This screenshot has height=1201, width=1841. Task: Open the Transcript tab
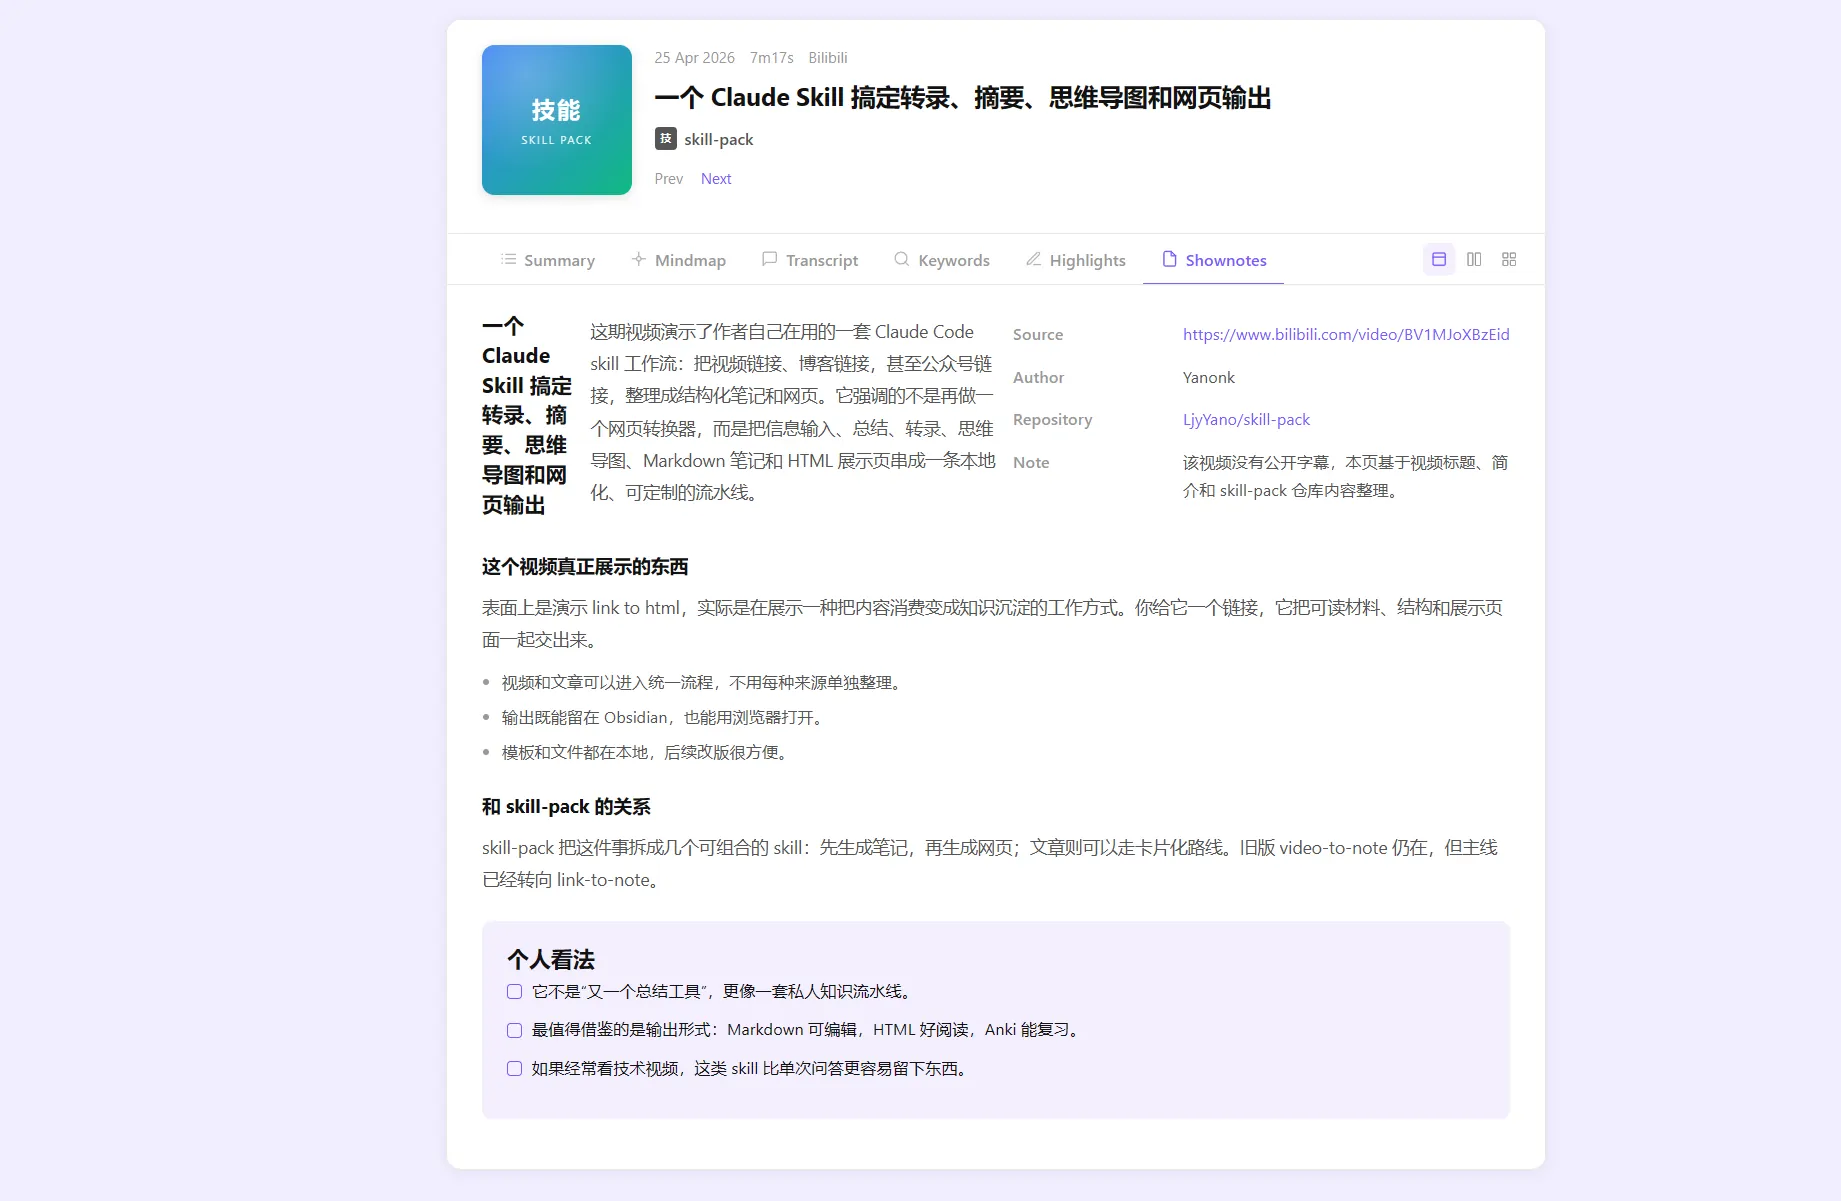[810, 260]
